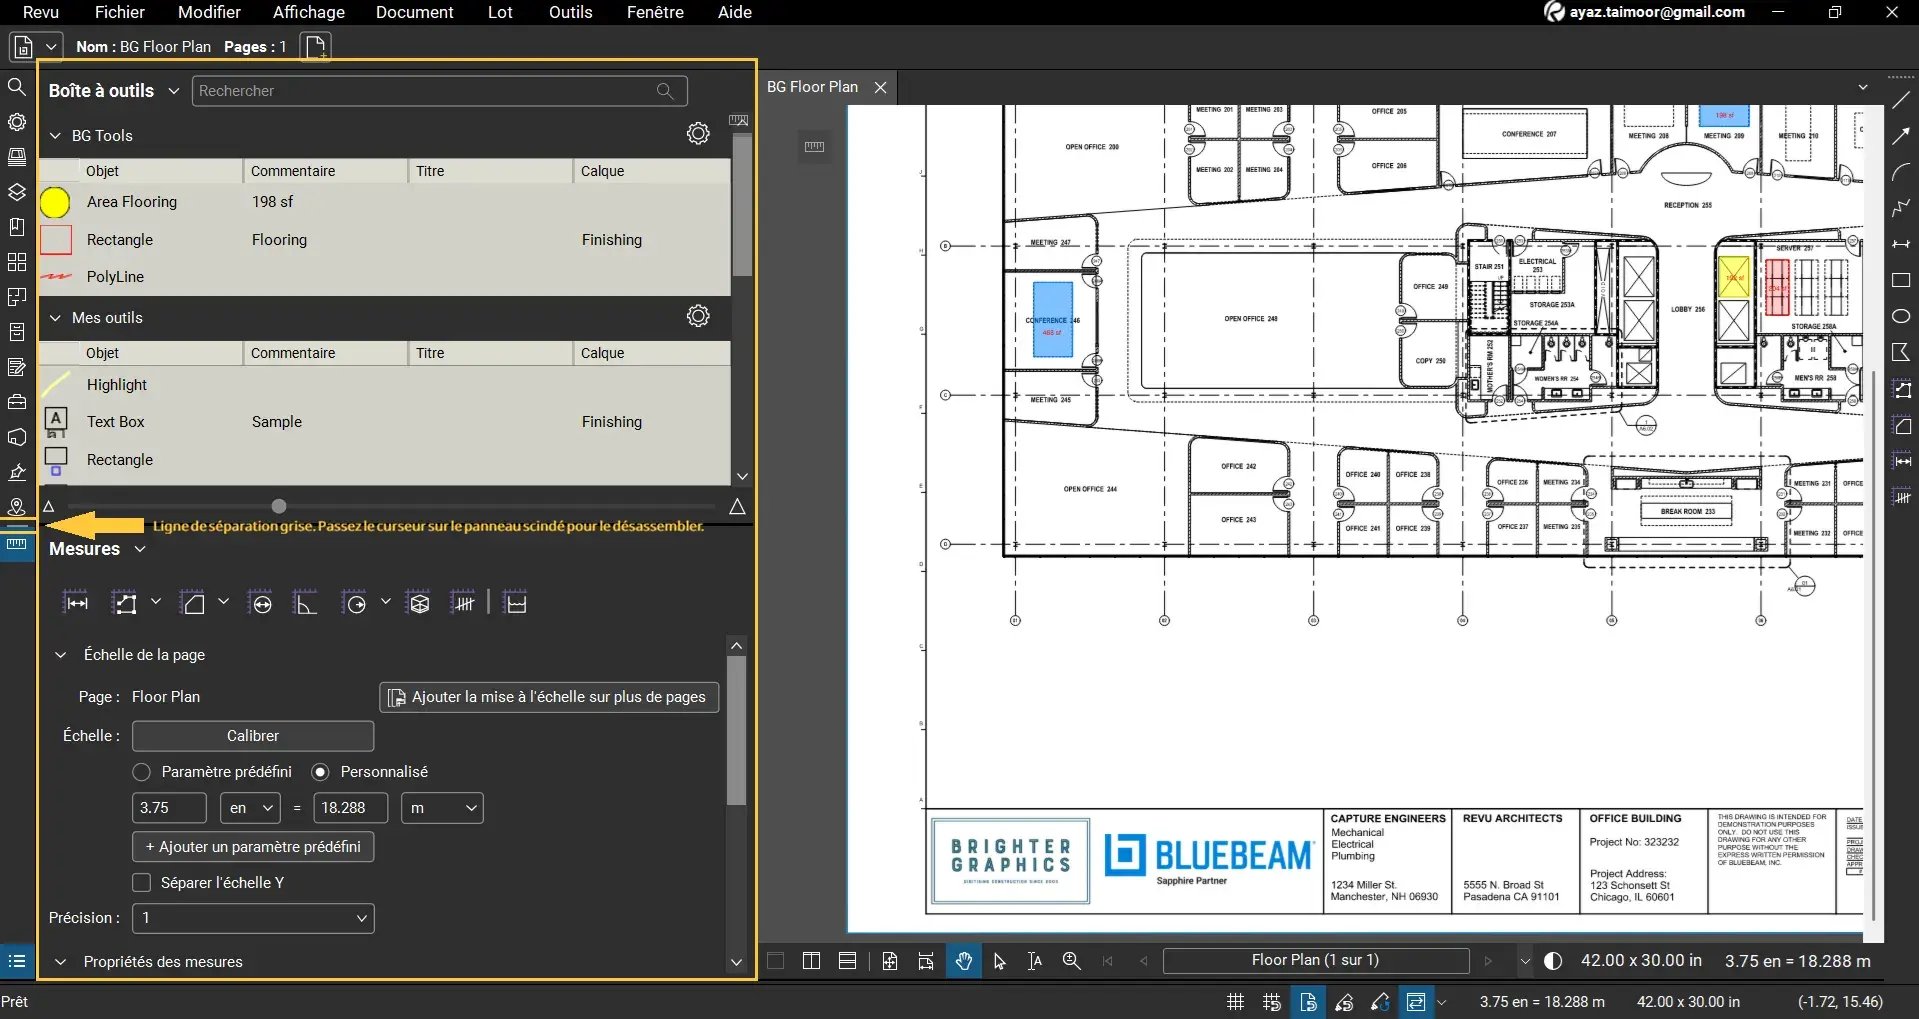Click Ajouter un paramètre prédéfini
The height and width of the screenshot is (1019, 1919).
(x=252, y=846)
